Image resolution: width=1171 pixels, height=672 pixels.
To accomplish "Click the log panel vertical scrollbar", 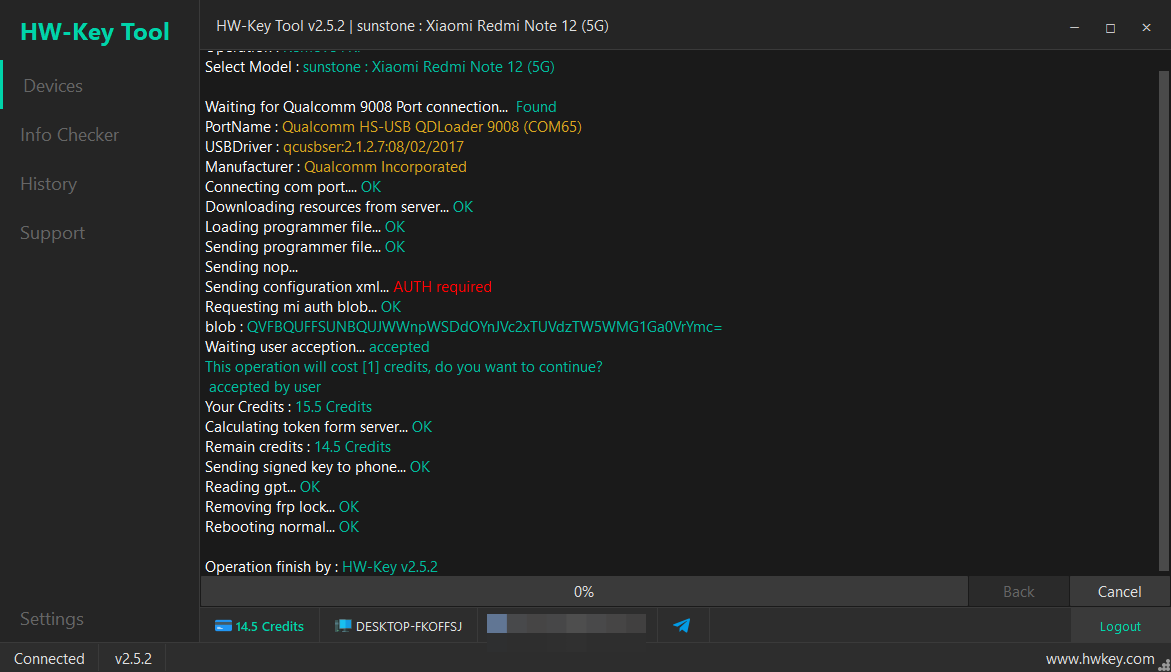I will tap(1164, 321).
